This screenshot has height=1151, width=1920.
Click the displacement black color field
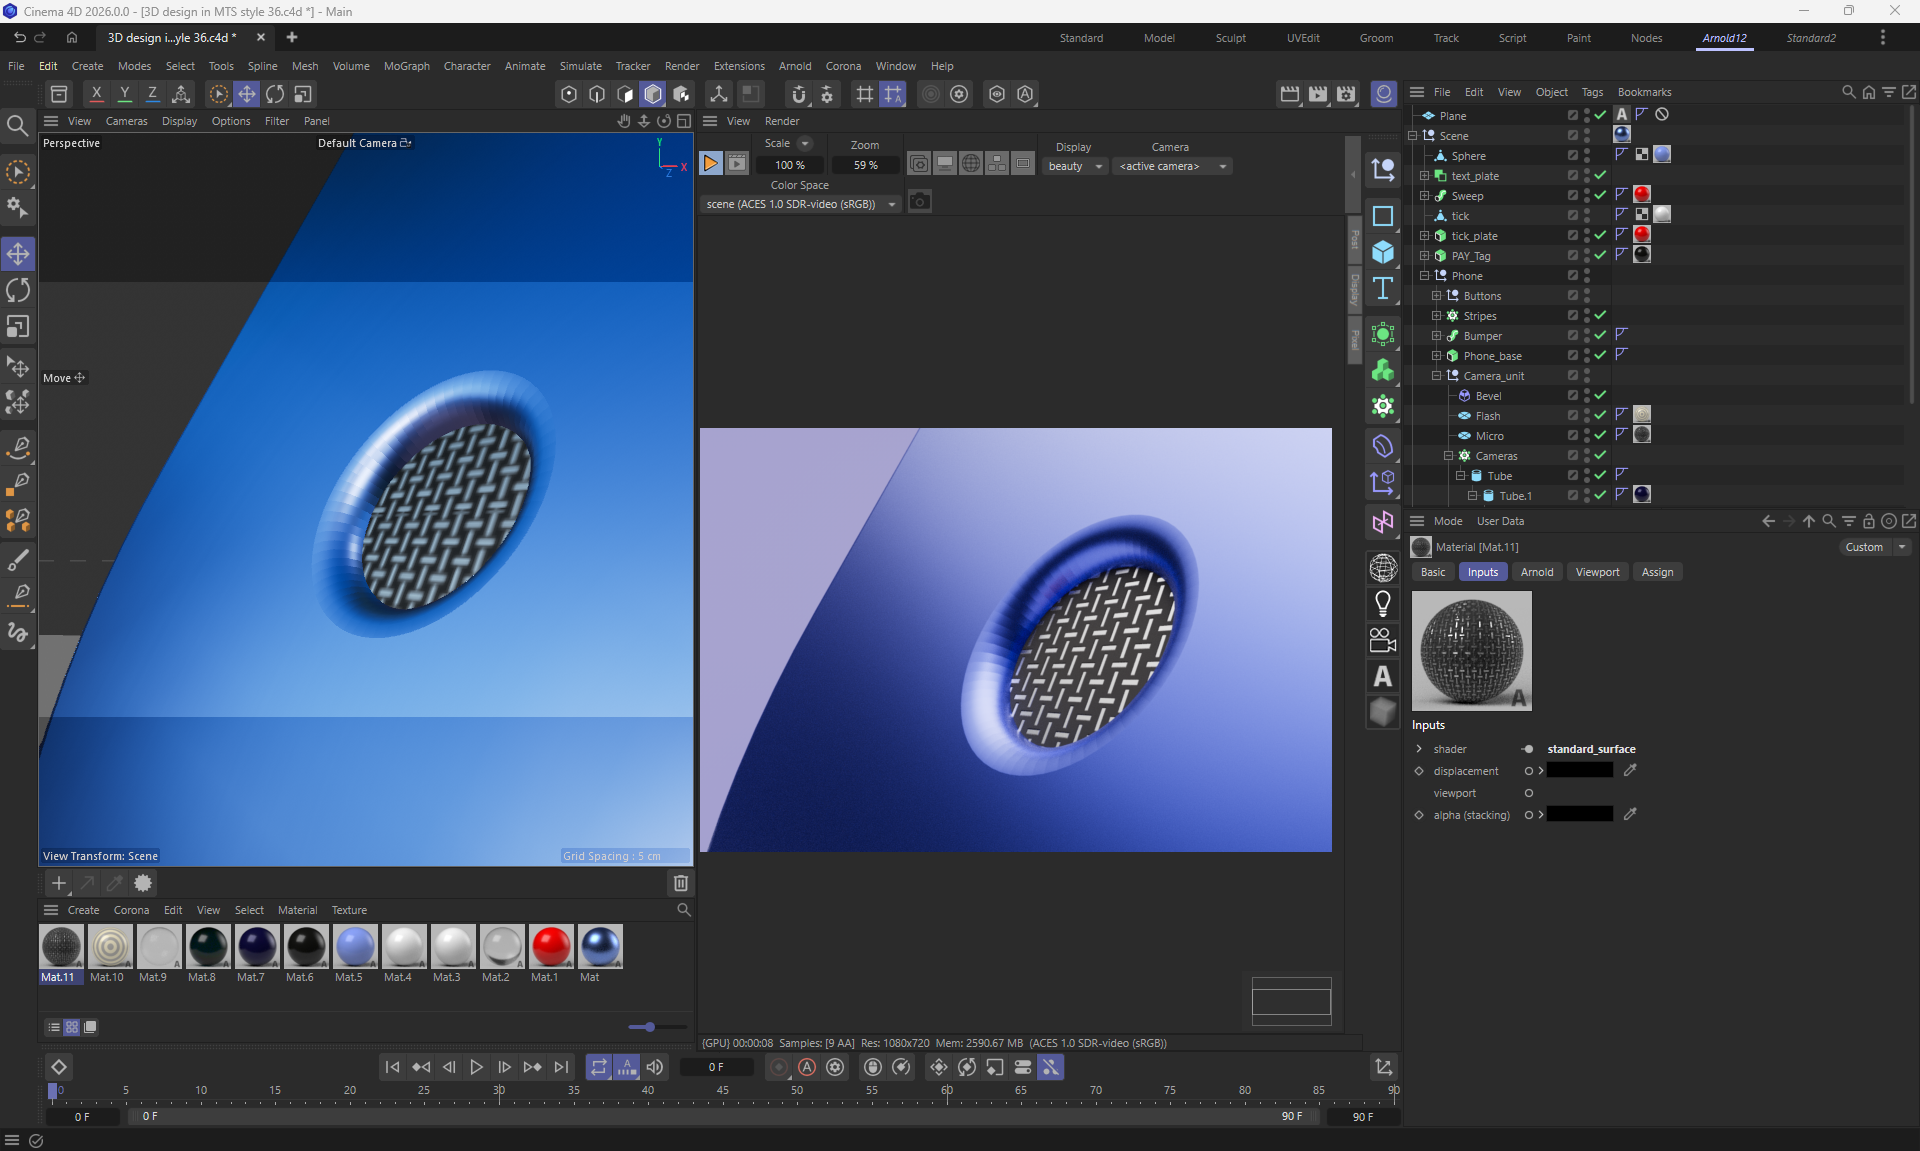click(1579, 771)
